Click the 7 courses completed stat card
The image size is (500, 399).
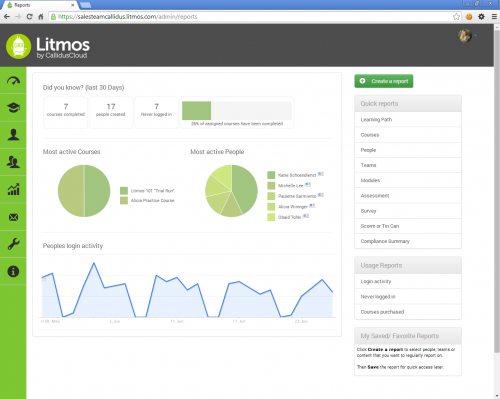66,112
